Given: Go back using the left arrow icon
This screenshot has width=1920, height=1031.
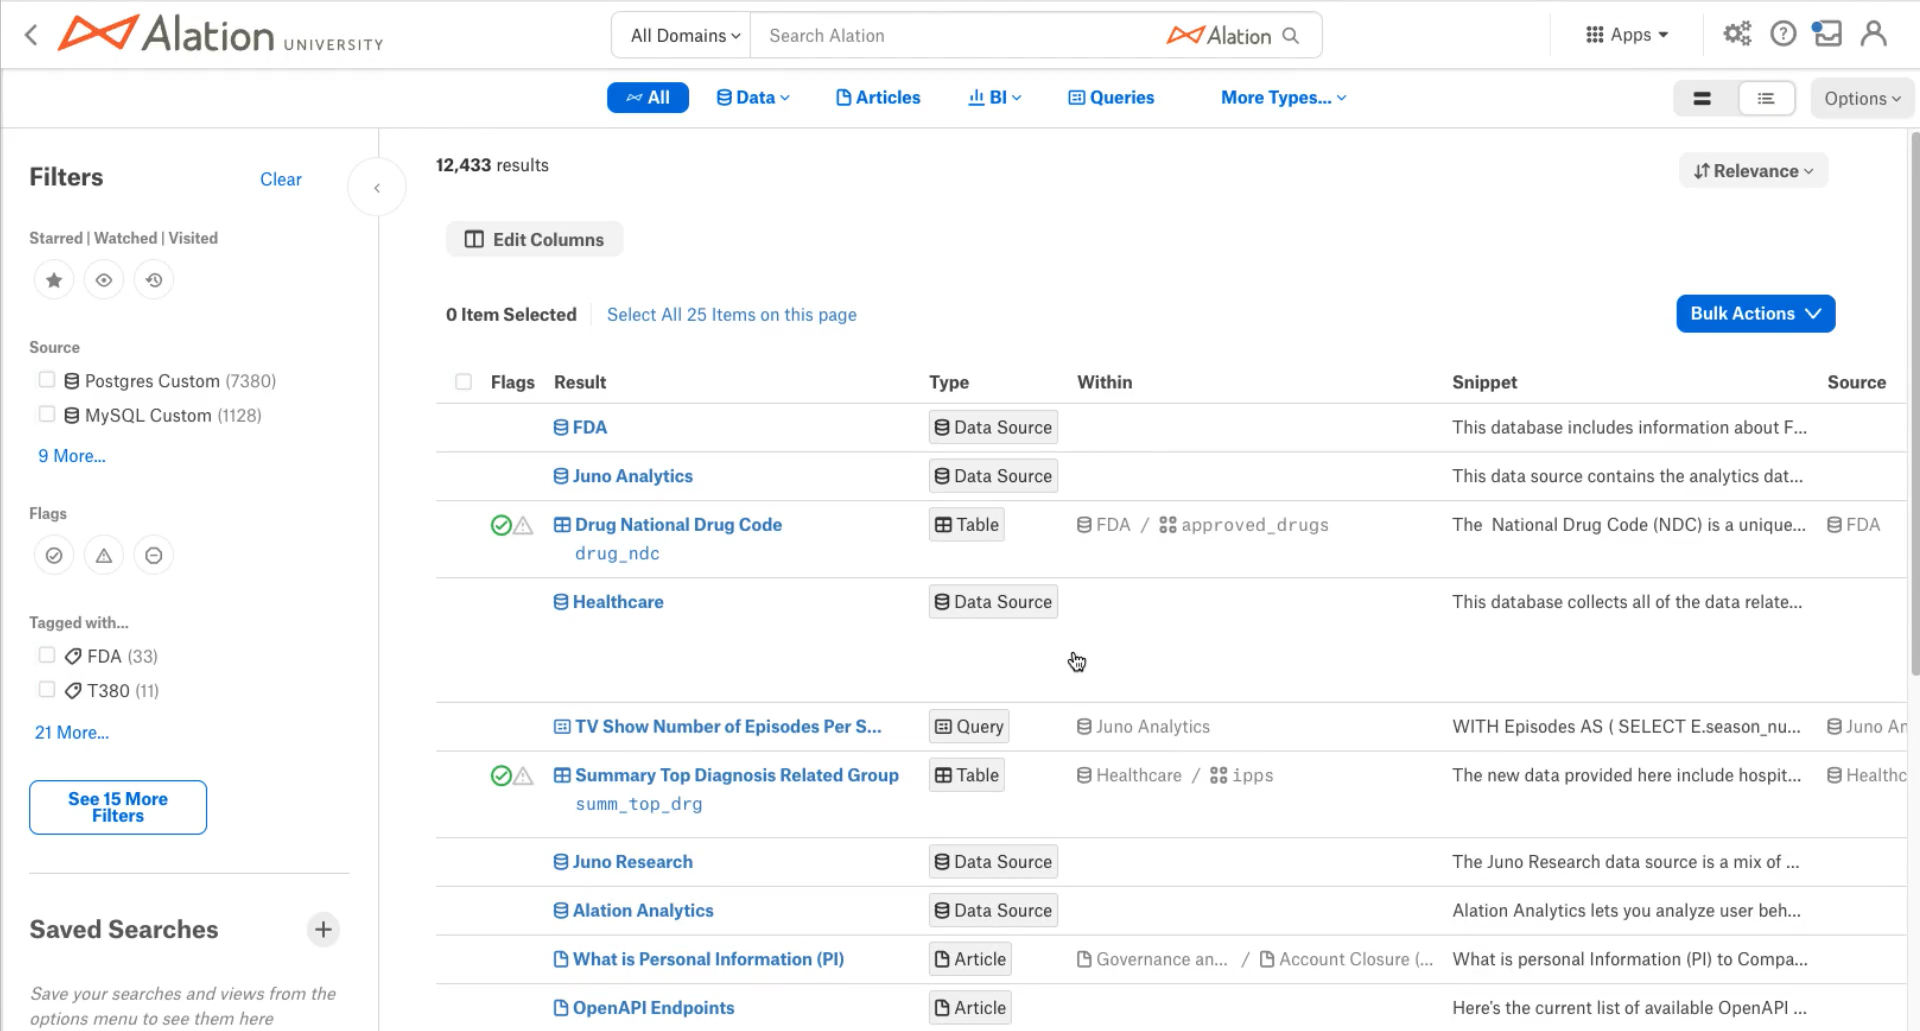Looking at the screenshot, I should pyautogui.click(x=31, y=35).
